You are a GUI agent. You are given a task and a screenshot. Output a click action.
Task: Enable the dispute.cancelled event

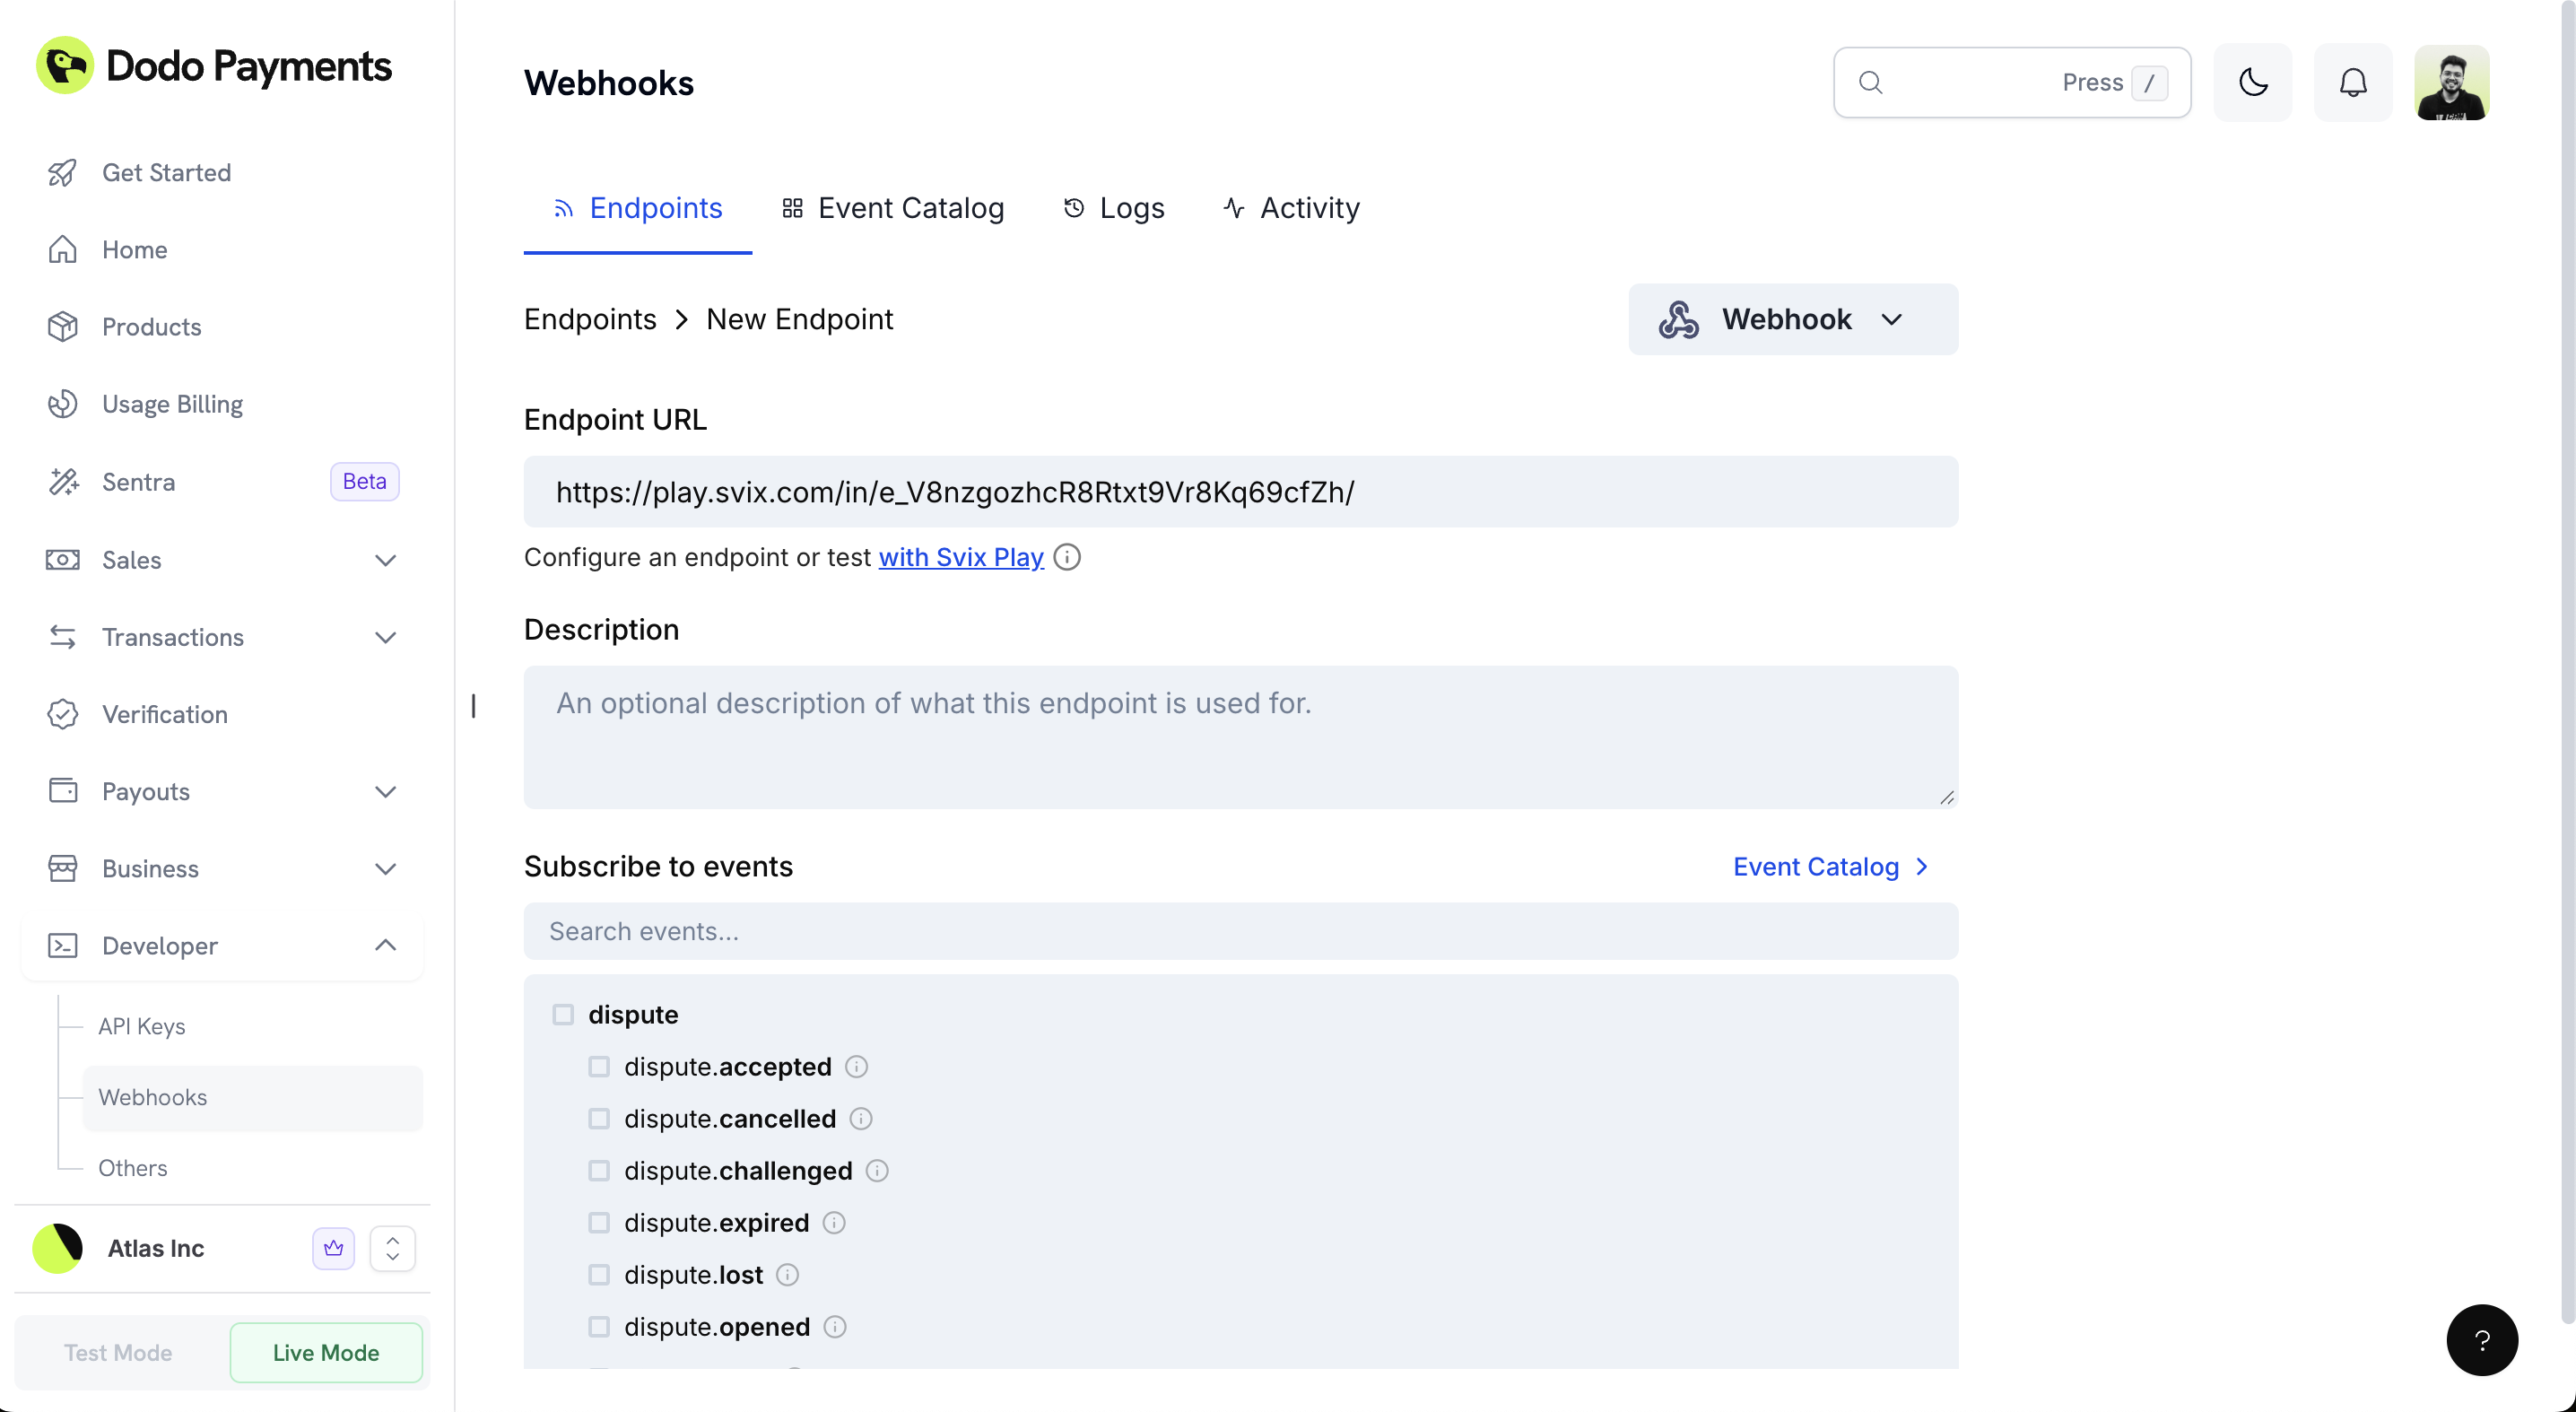[599, 1119]
